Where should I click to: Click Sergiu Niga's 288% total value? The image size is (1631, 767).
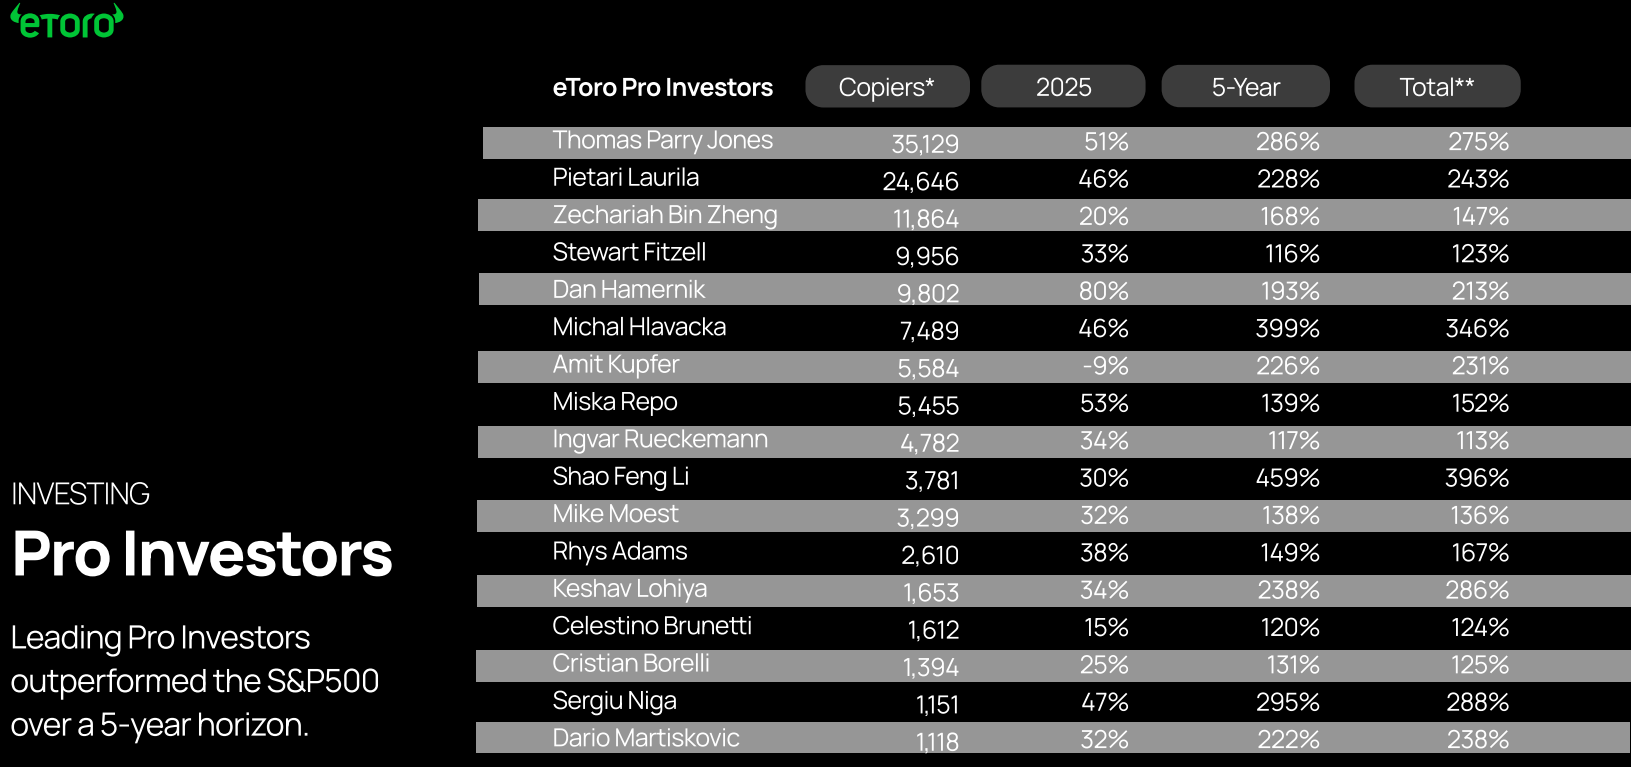pyautogui.click(x=1477, y=703)
